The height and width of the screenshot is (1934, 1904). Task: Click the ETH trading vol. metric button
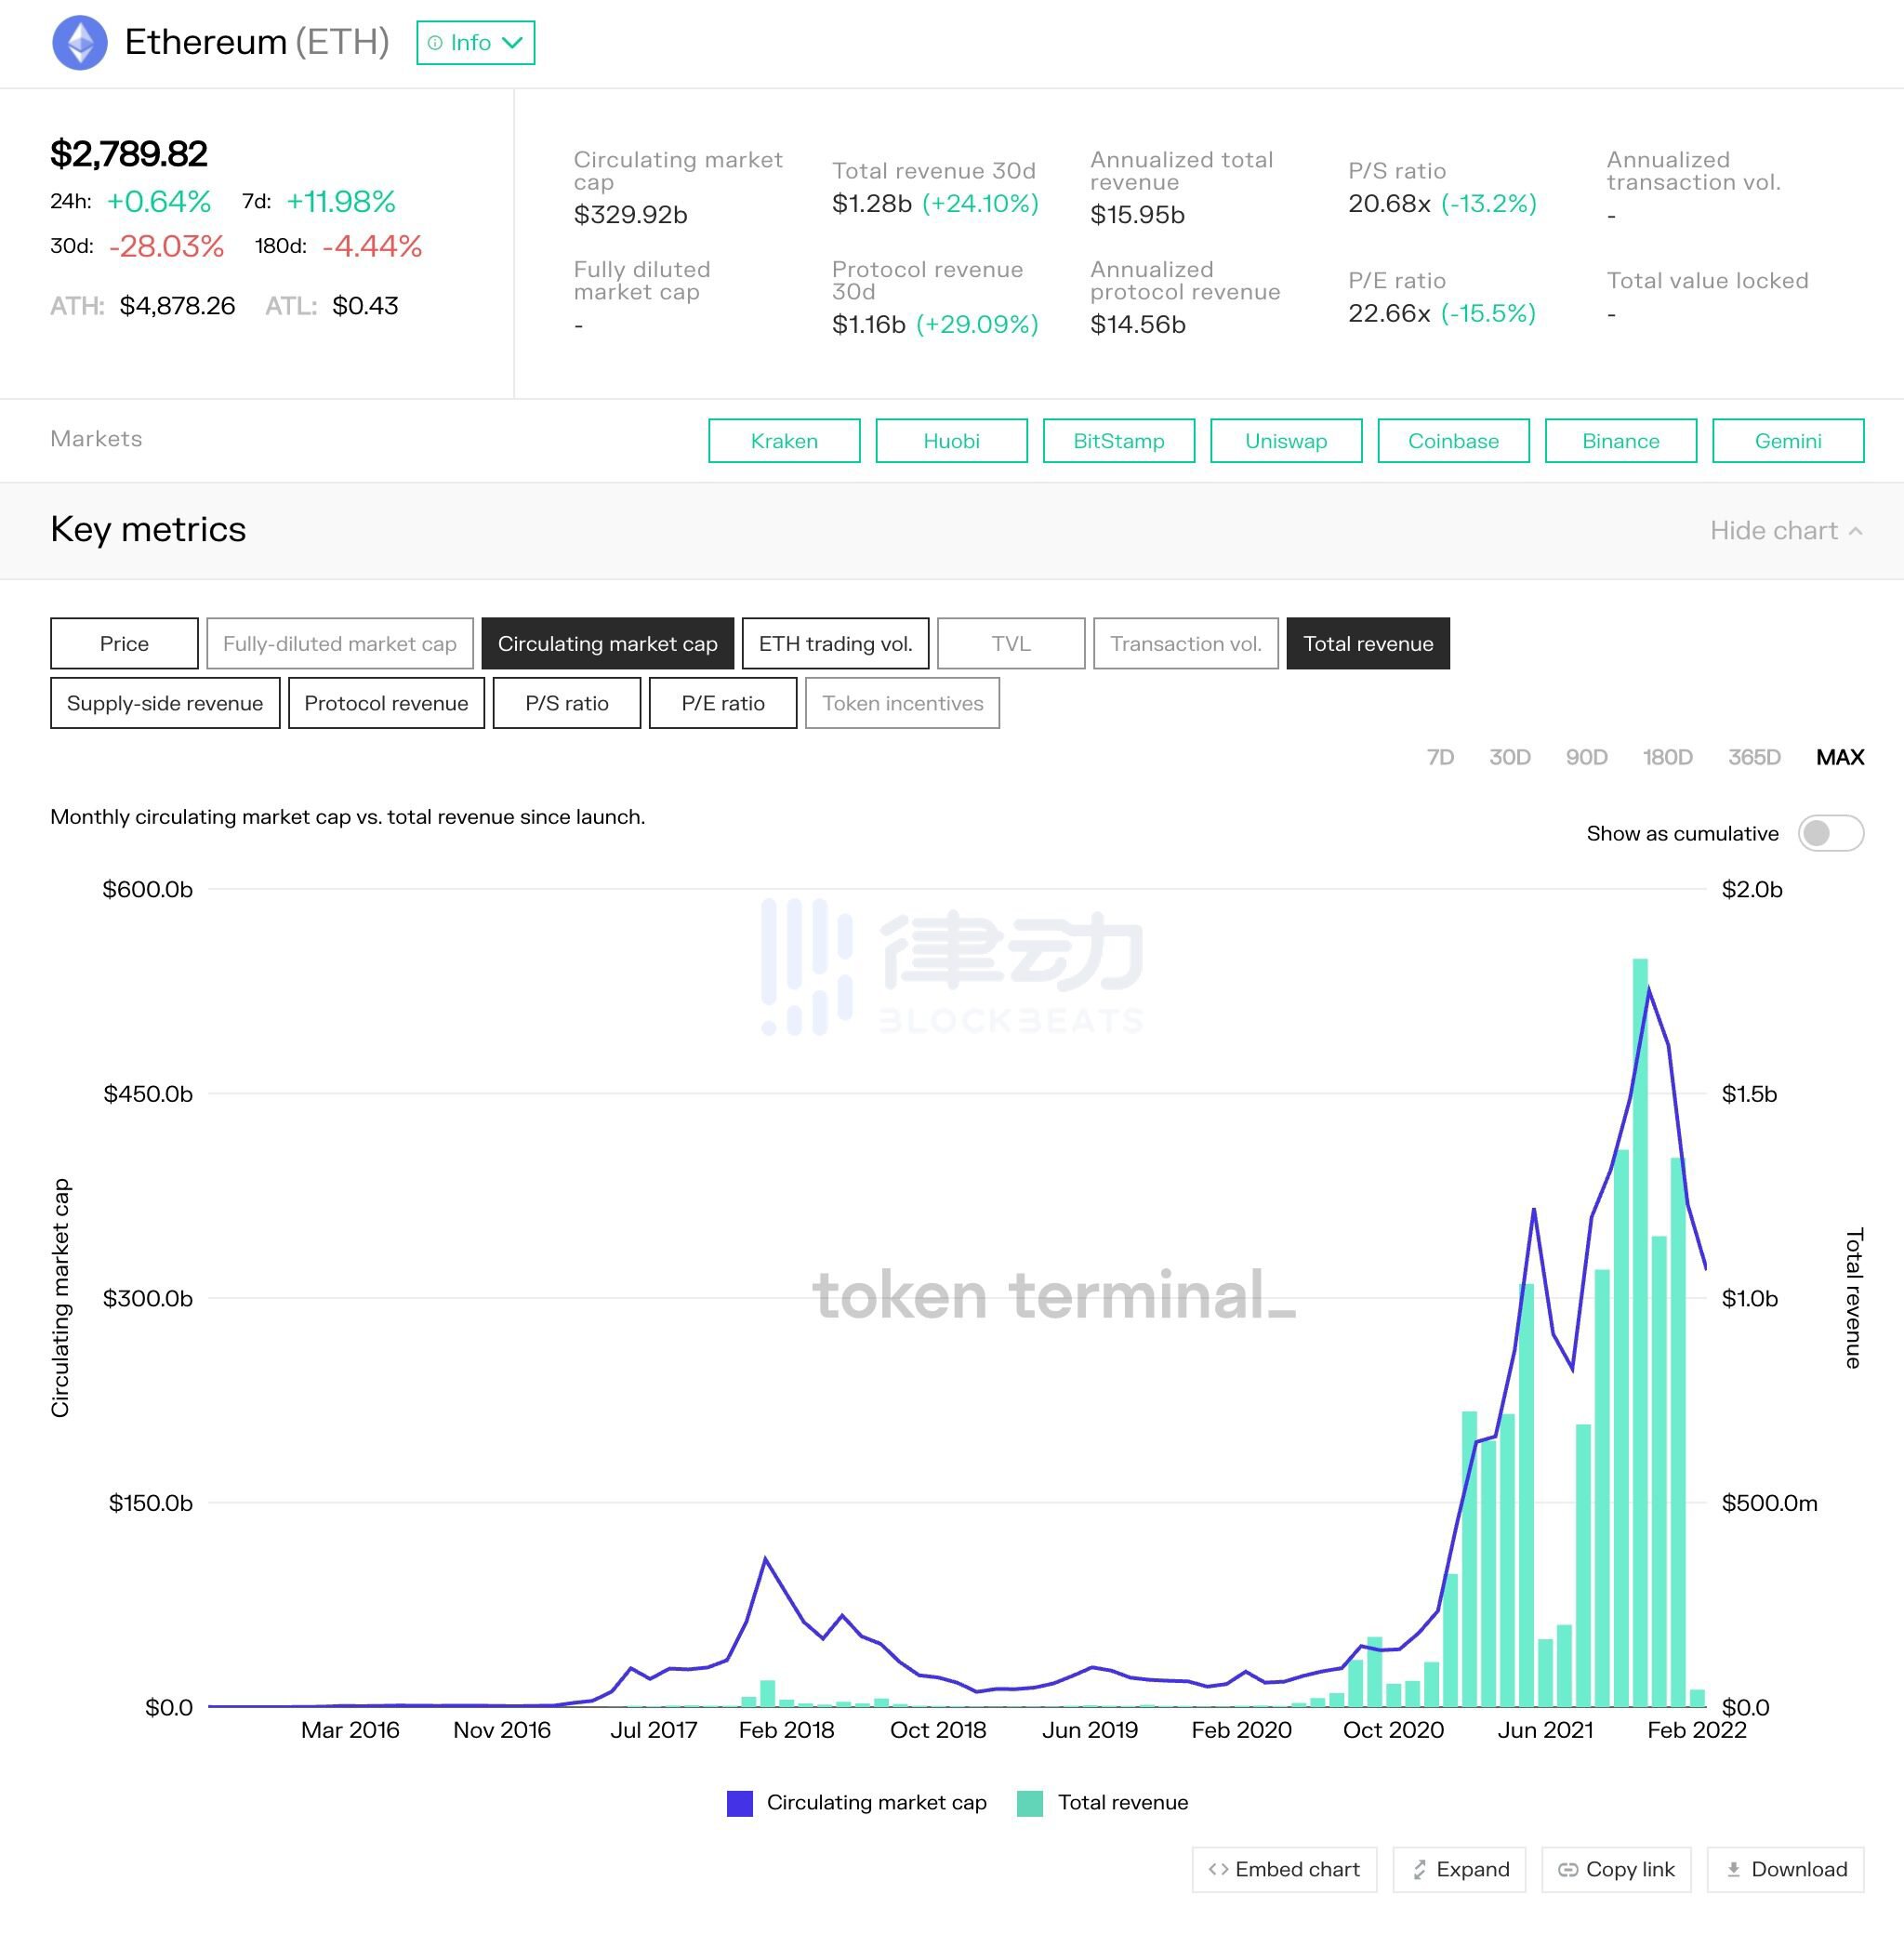pyautogui.click(x=833, y=642)
